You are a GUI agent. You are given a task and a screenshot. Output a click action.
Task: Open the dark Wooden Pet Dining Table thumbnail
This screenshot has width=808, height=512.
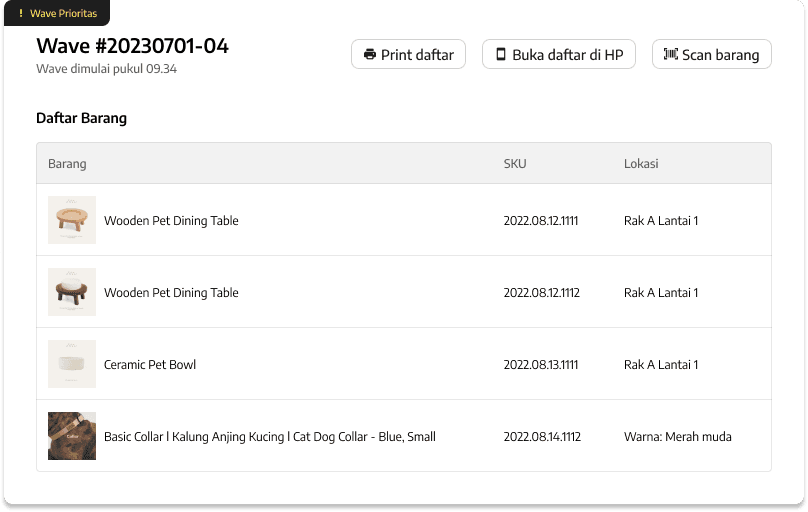pos(72,292)
